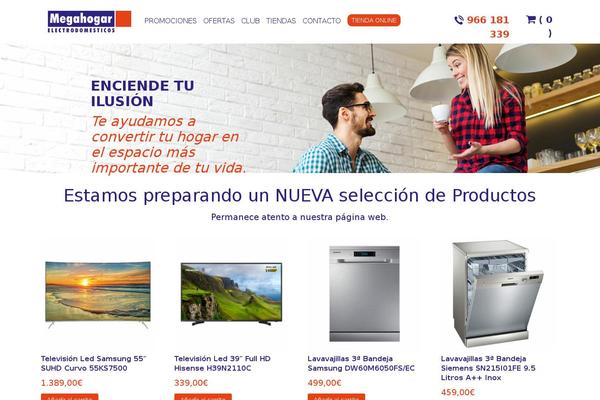Screen dimensions: 600x400
Task: View Samsung dishwasher product image
Action: tap(364, 294)
